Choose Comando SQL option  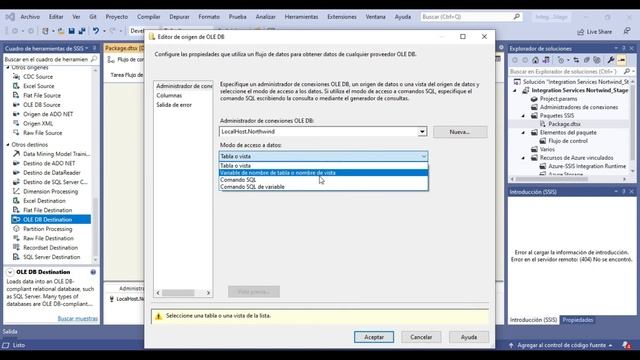[x=324, y=180]
